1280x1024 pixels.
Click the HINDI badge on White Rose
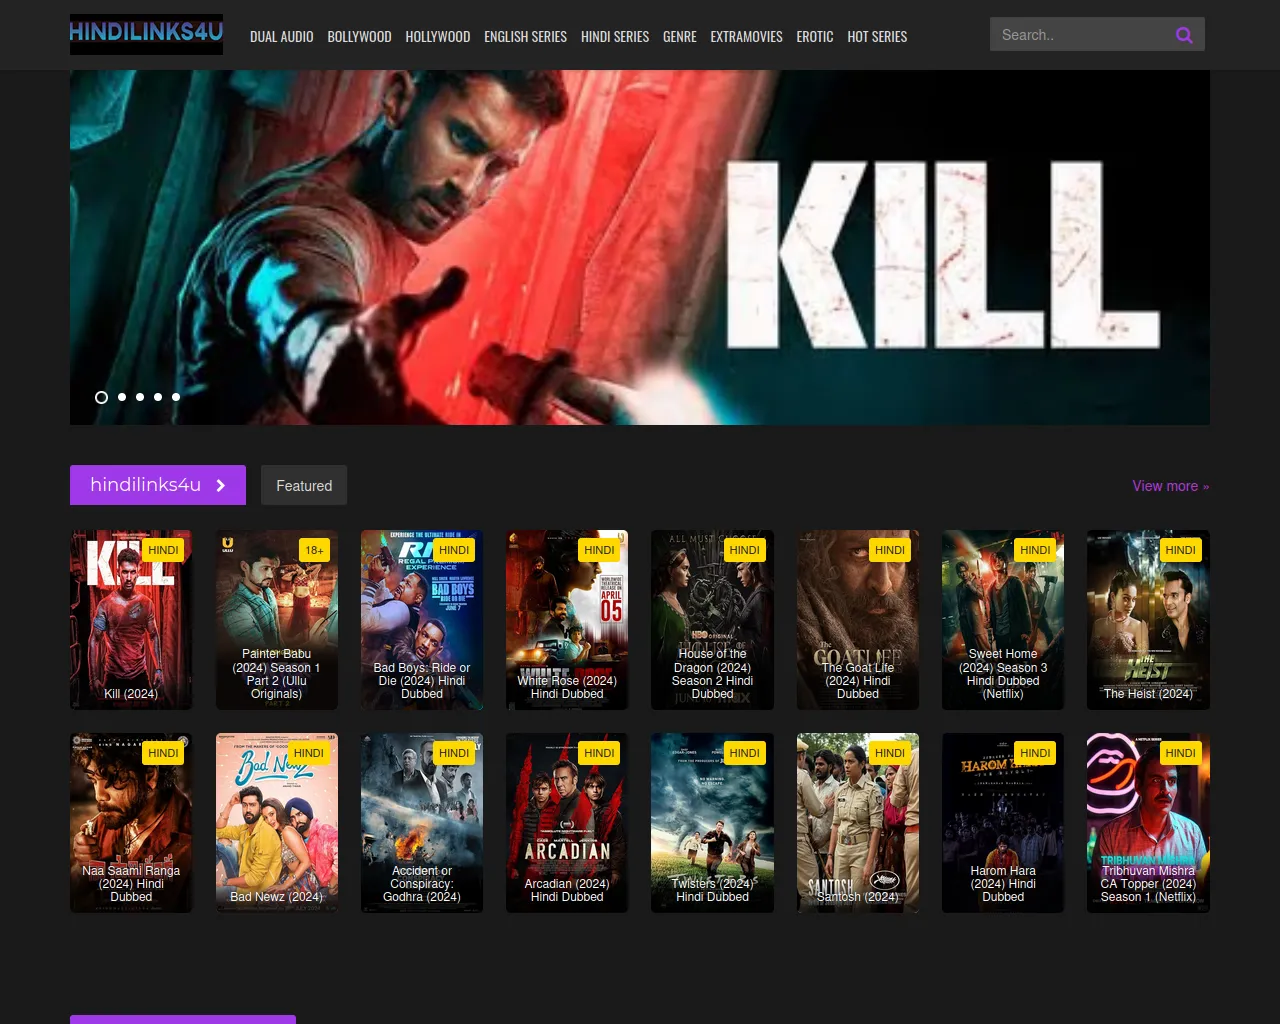(x=599, y=550)
